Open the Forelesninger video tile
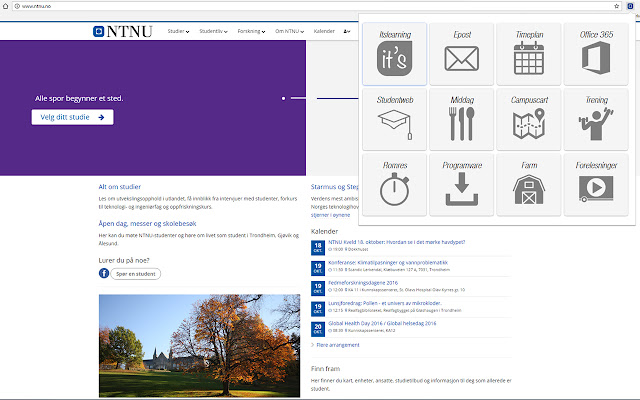Image resolution: width=640 pixels, height=400 pixels. 596,184
